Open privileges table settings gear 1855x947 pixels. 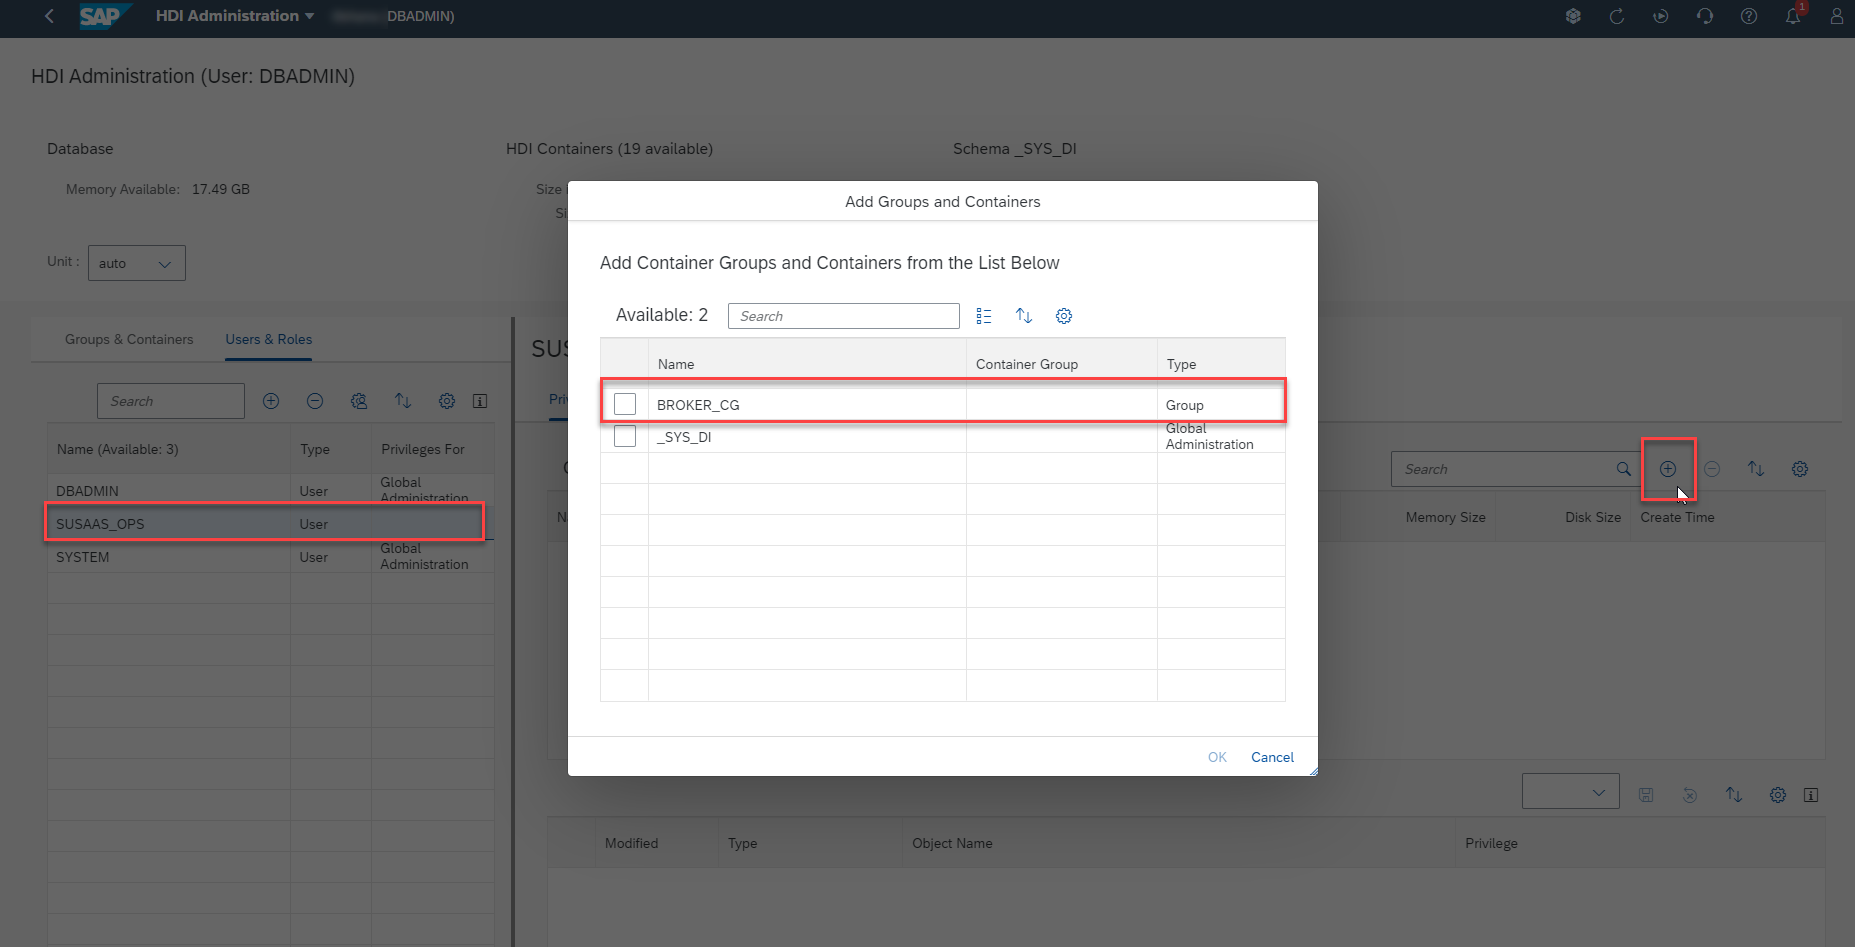[x=1778, y=795]
